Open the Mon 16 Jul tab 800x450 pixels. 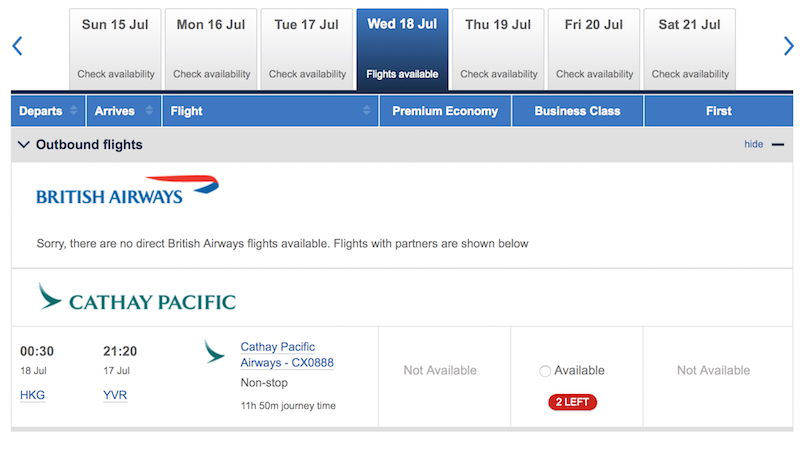click(x=211, y=49)
